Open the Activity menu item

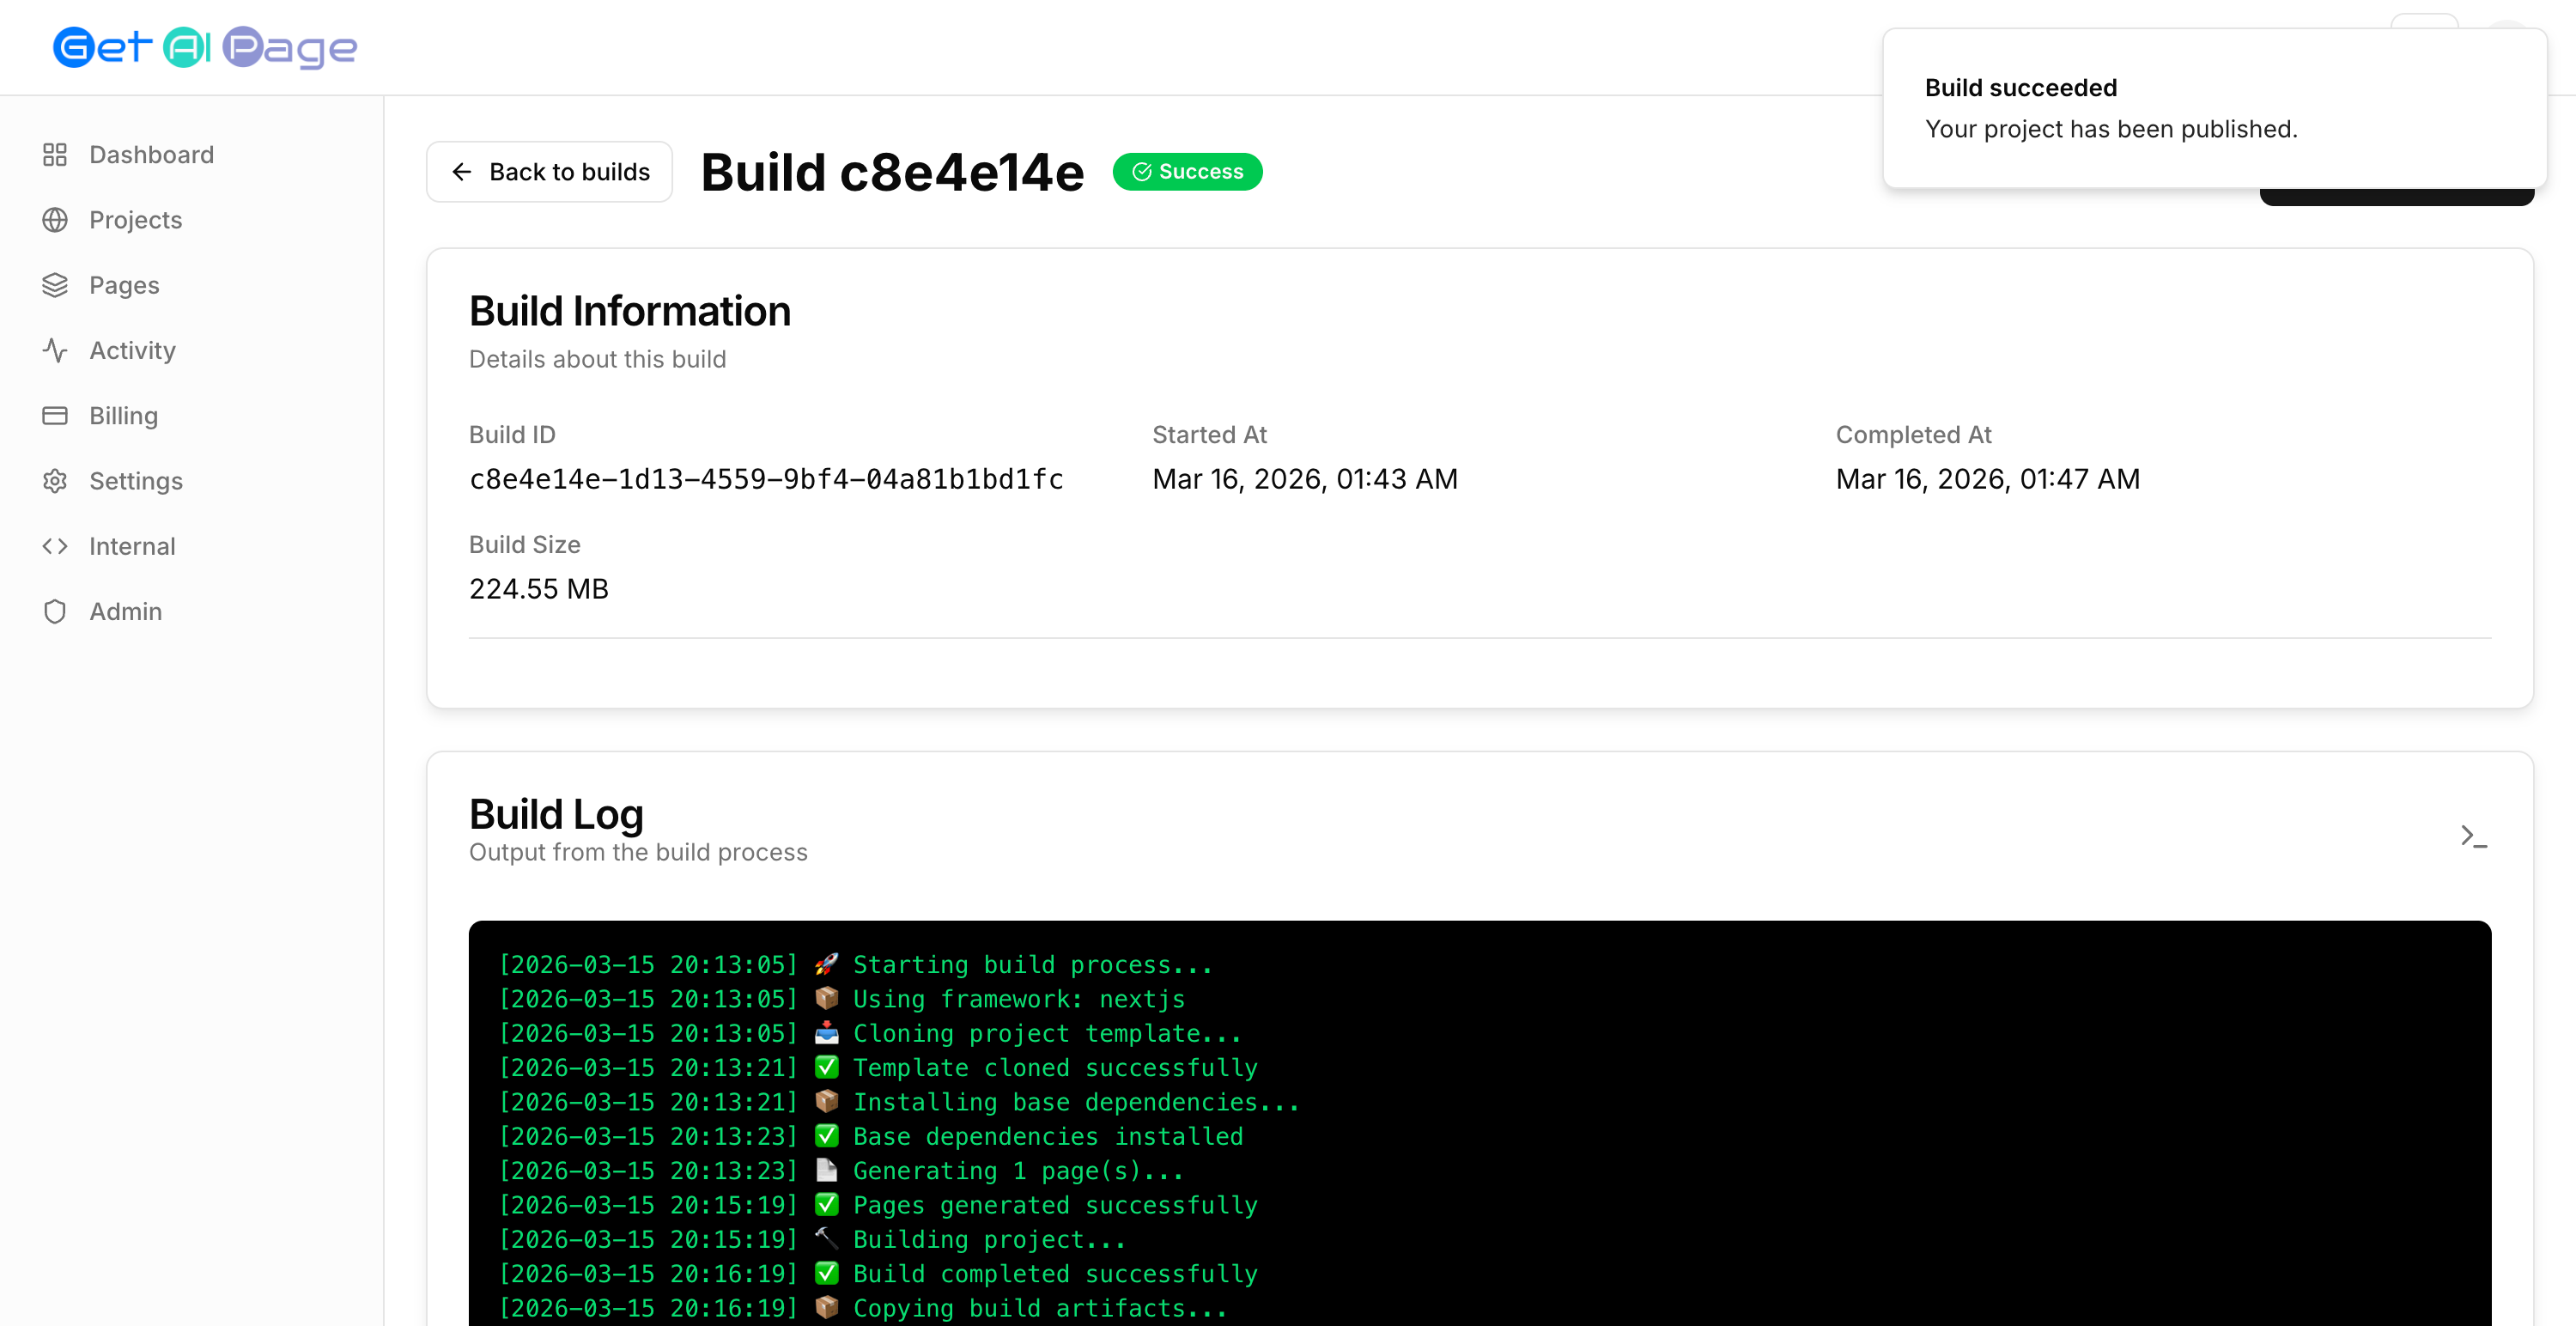coord(132,350)
